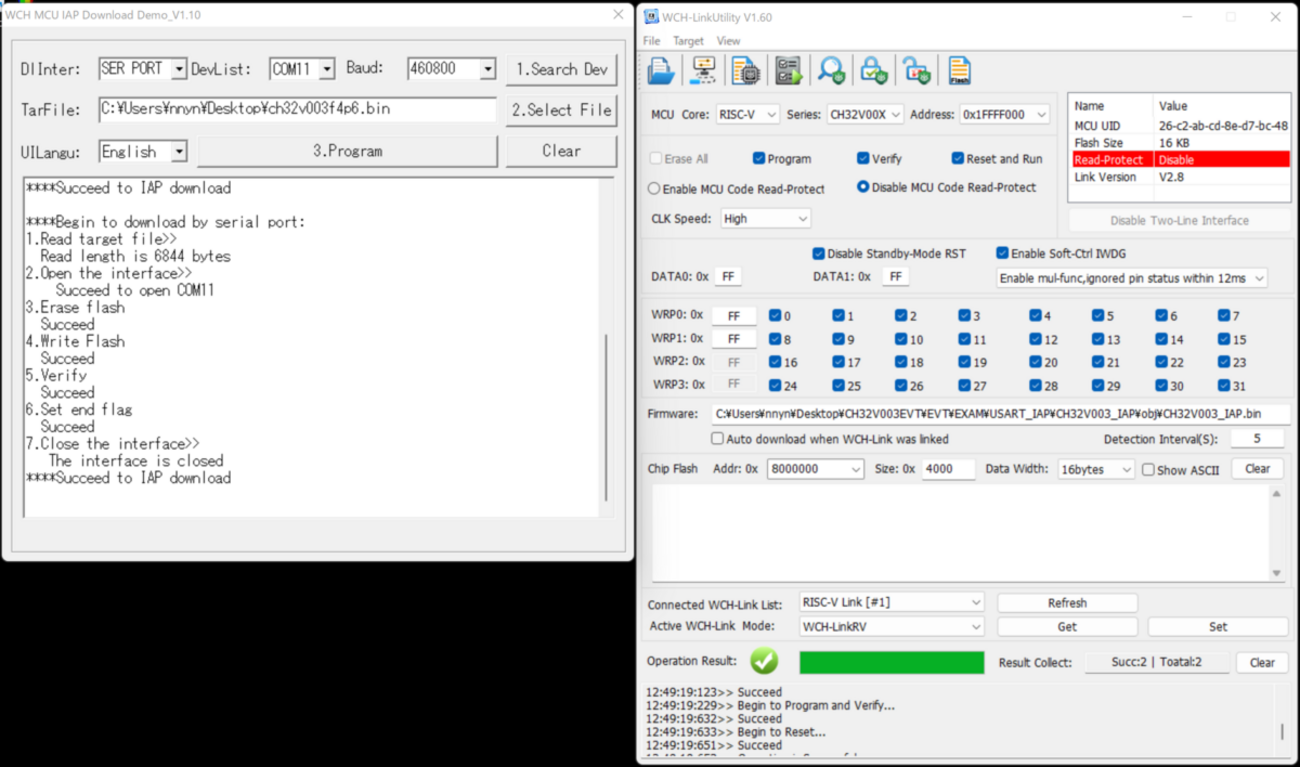Click the open padlock remove-protect icon
This screenshot has height=767, width=1300.
point(916,70)
